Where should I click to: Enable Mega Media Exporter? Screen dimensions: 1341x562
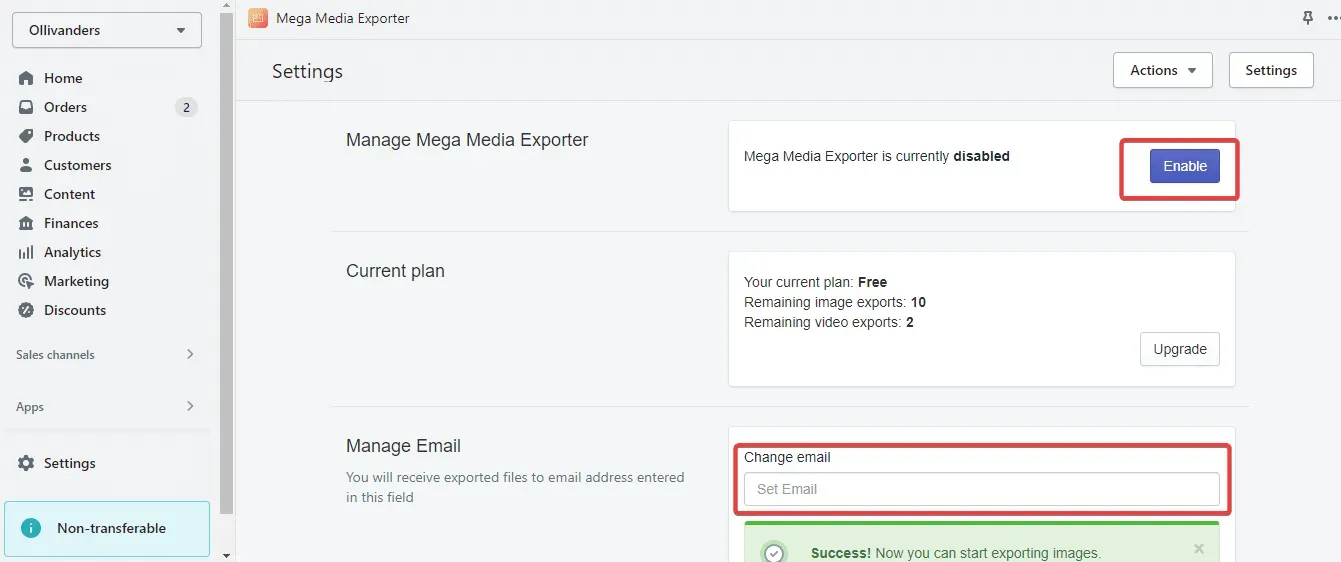[1185, 166]
